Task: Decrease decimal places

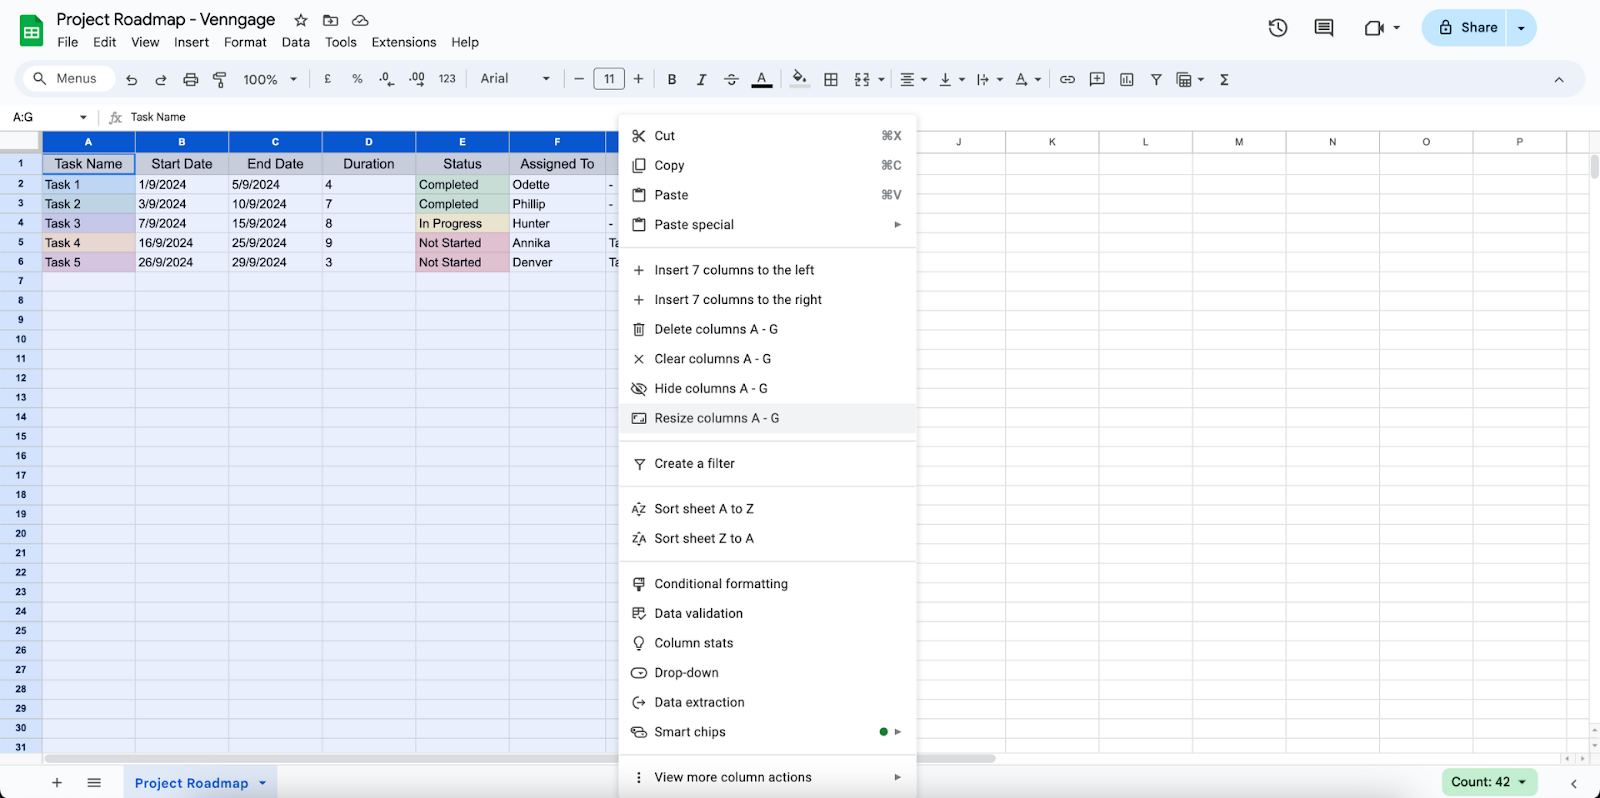Action: point(386,79)
